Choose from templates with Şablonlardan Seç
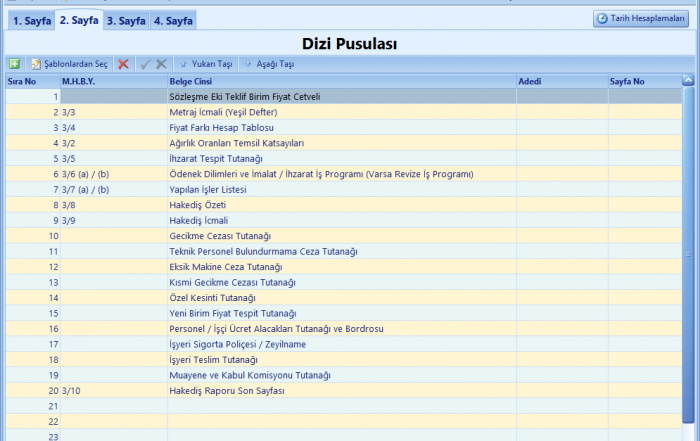 pyautogui.click(x=69, y=64)
